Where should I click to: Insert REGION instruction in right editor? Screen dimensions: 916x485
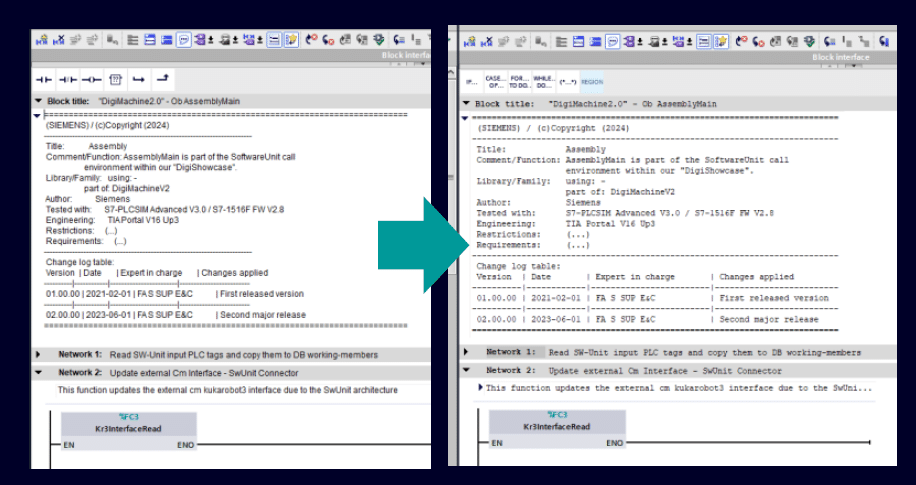(x=592, y=82)
